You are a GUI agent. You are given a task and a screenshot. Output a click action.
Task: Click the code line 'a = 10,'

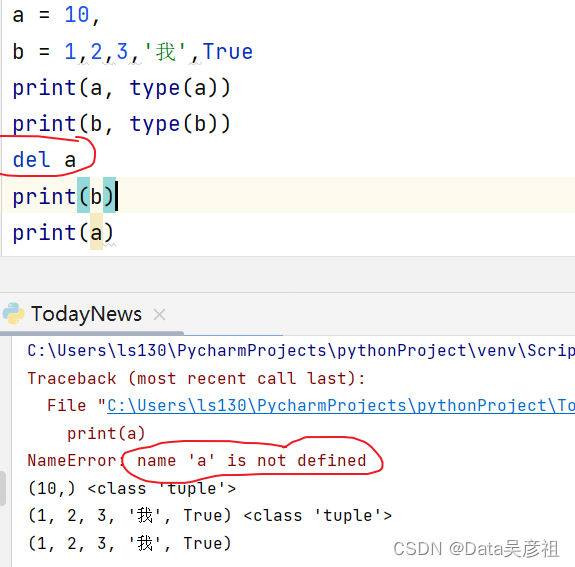pyautogui.click(x=56, y=15)
